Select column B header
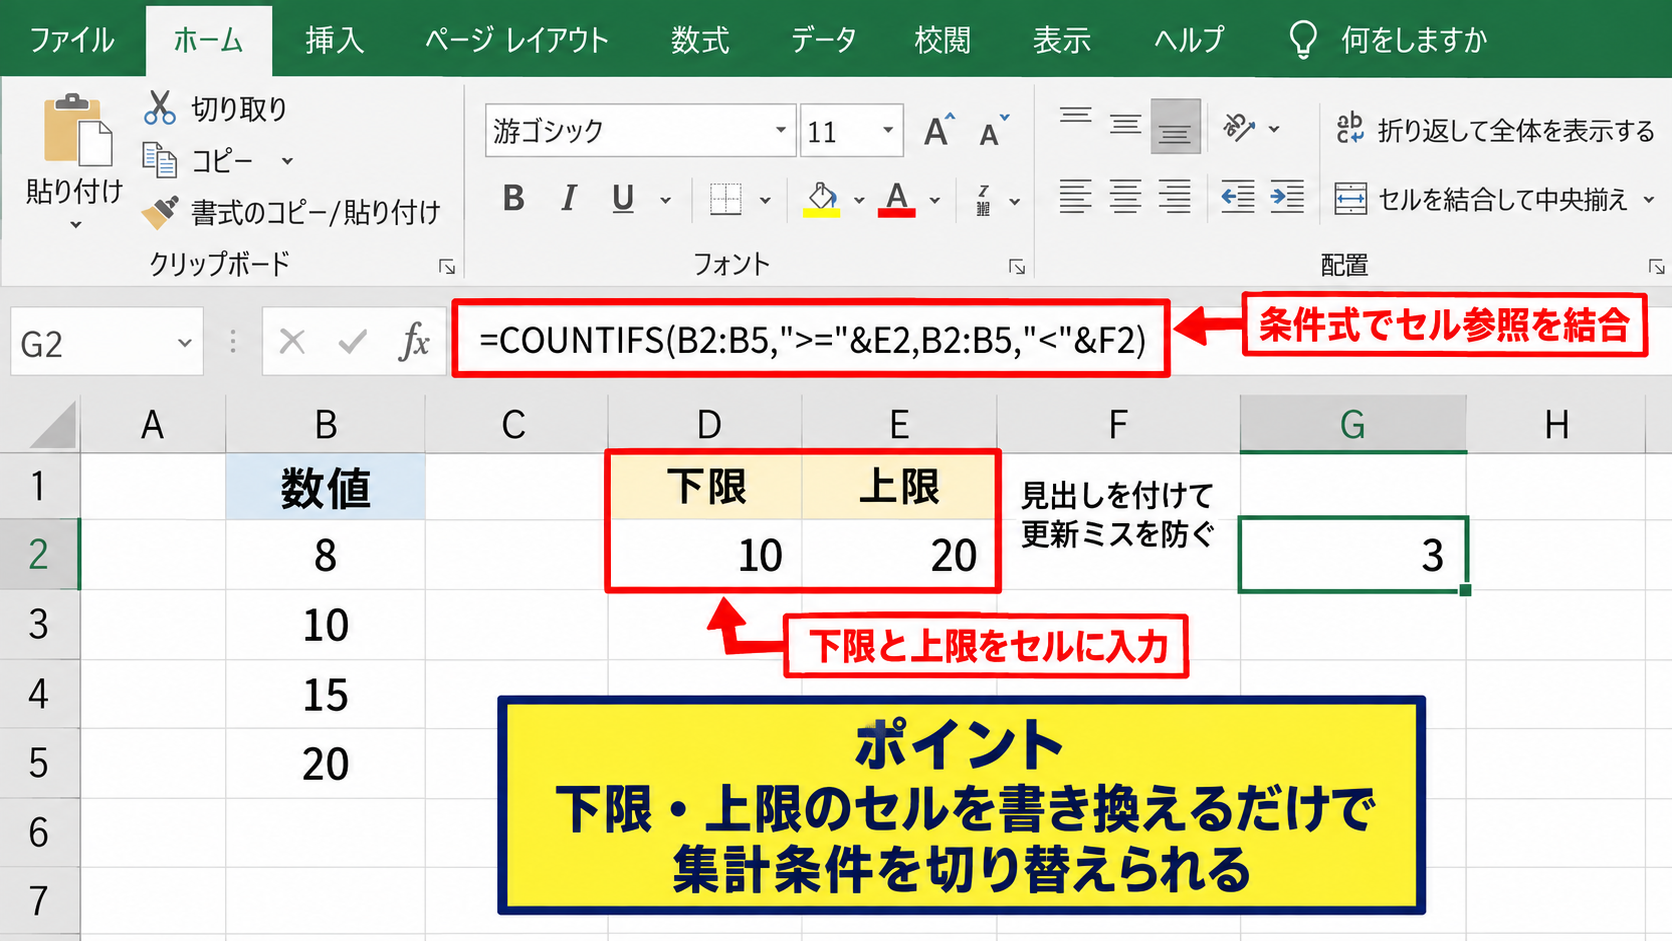1672x941 pixels. pos(326,424)
